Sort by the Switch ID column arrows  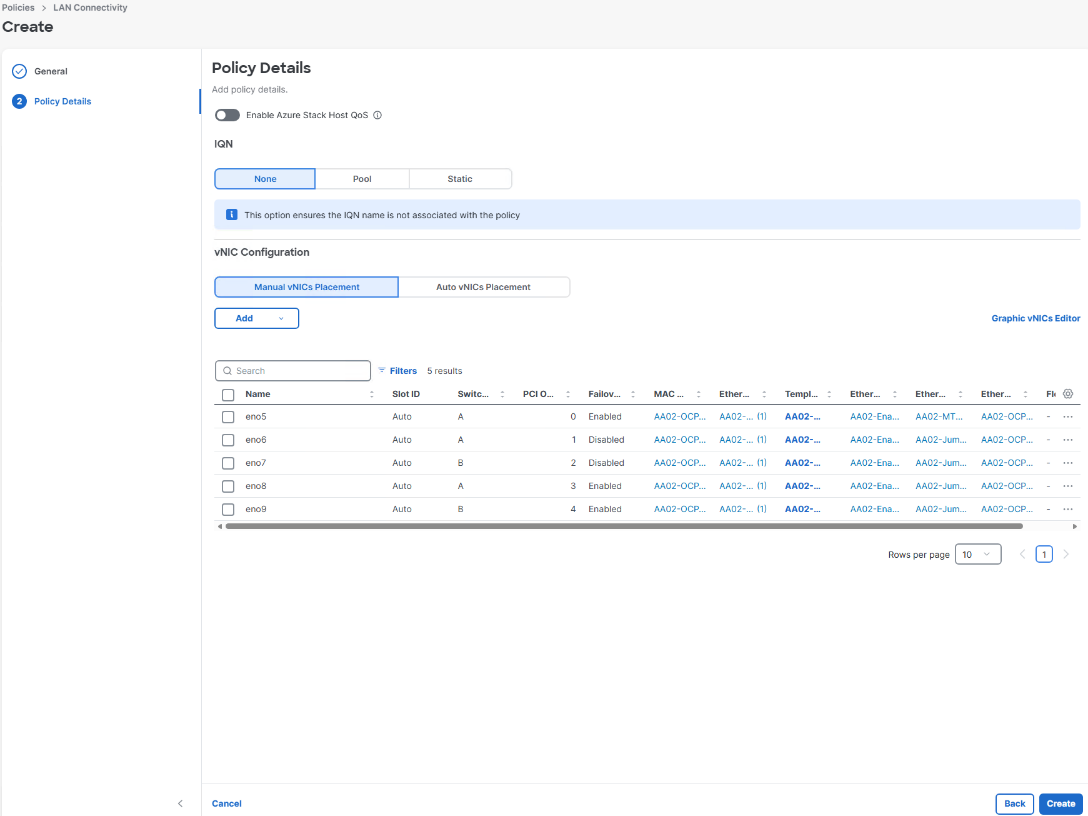(502, 394)
